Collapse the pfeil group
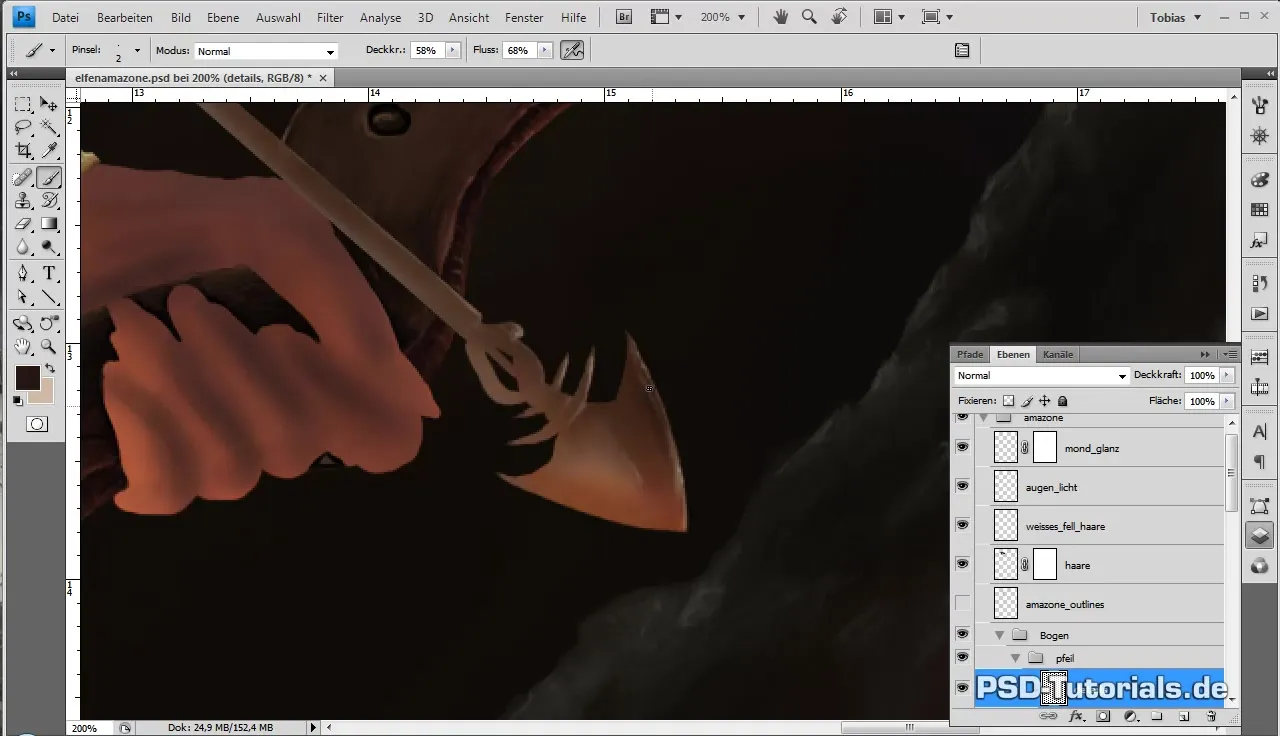1280x736 pixels. [x=1015, y=658]
